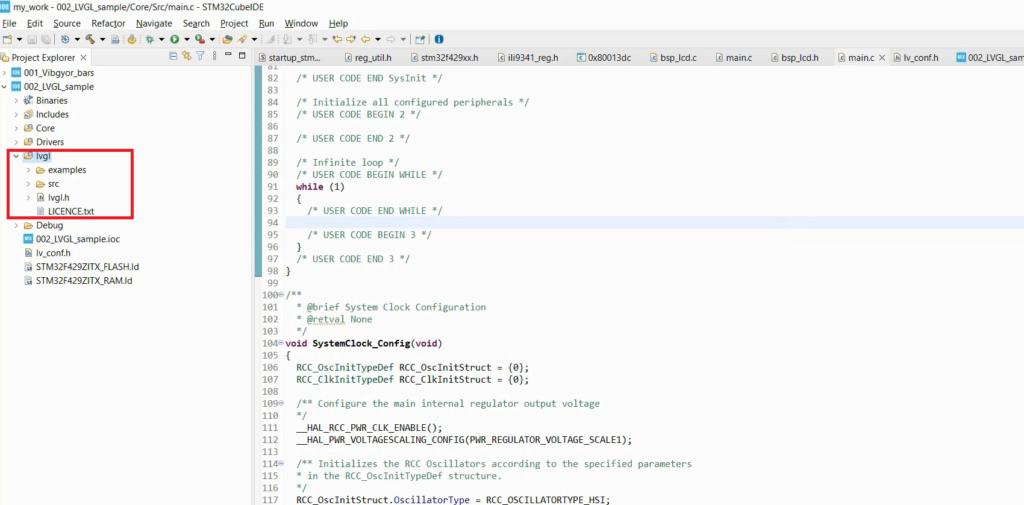Image resolution: width=1024 pixels, height=505 pixels.
Task: Click the Build hammer icon in toolbar
Action: click(90, 39)
